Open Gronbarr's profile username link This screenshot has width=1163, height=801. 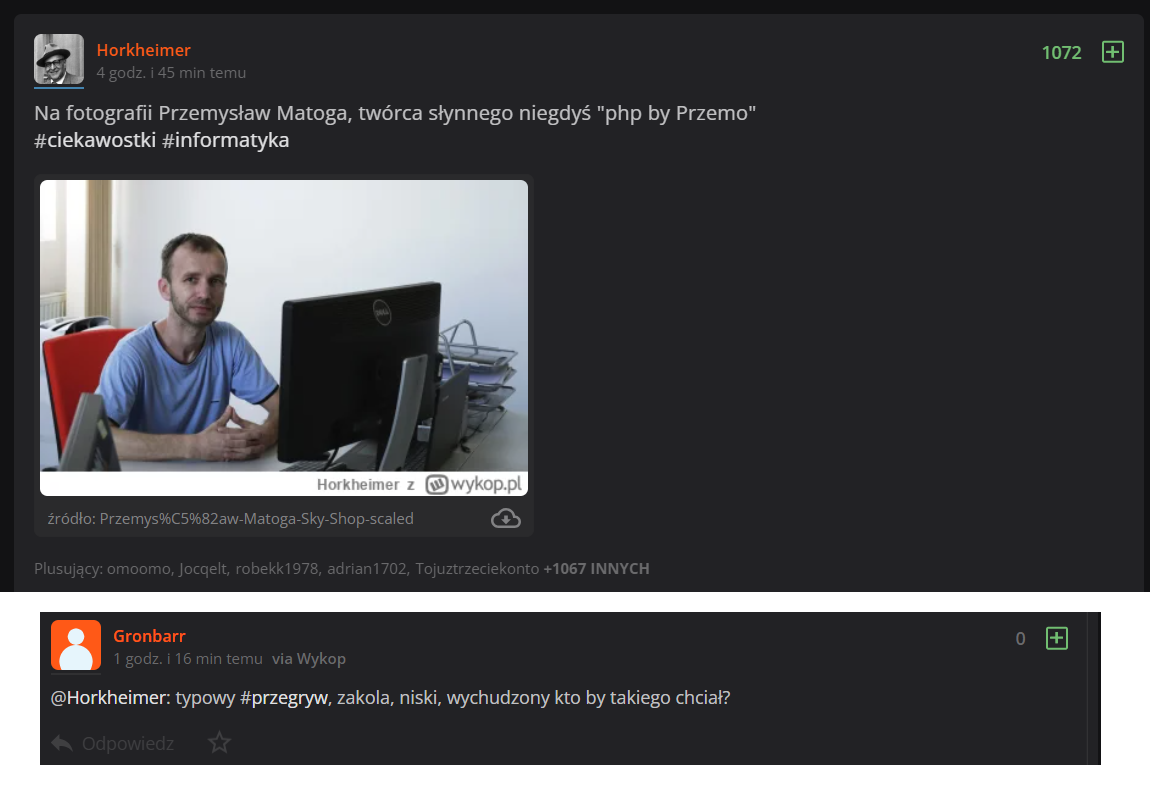(x=149, y=636)
